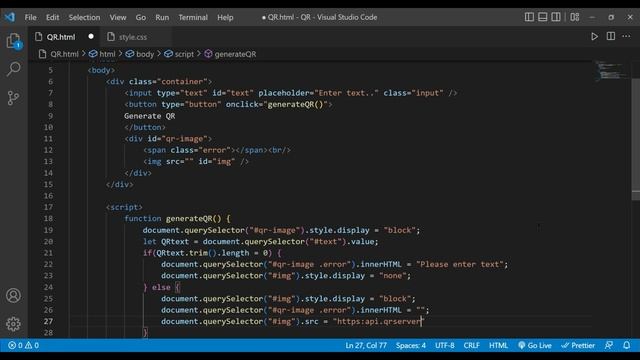
Task: Toggle the primary side bar layout icon
Action: click(x=529, y=17)
